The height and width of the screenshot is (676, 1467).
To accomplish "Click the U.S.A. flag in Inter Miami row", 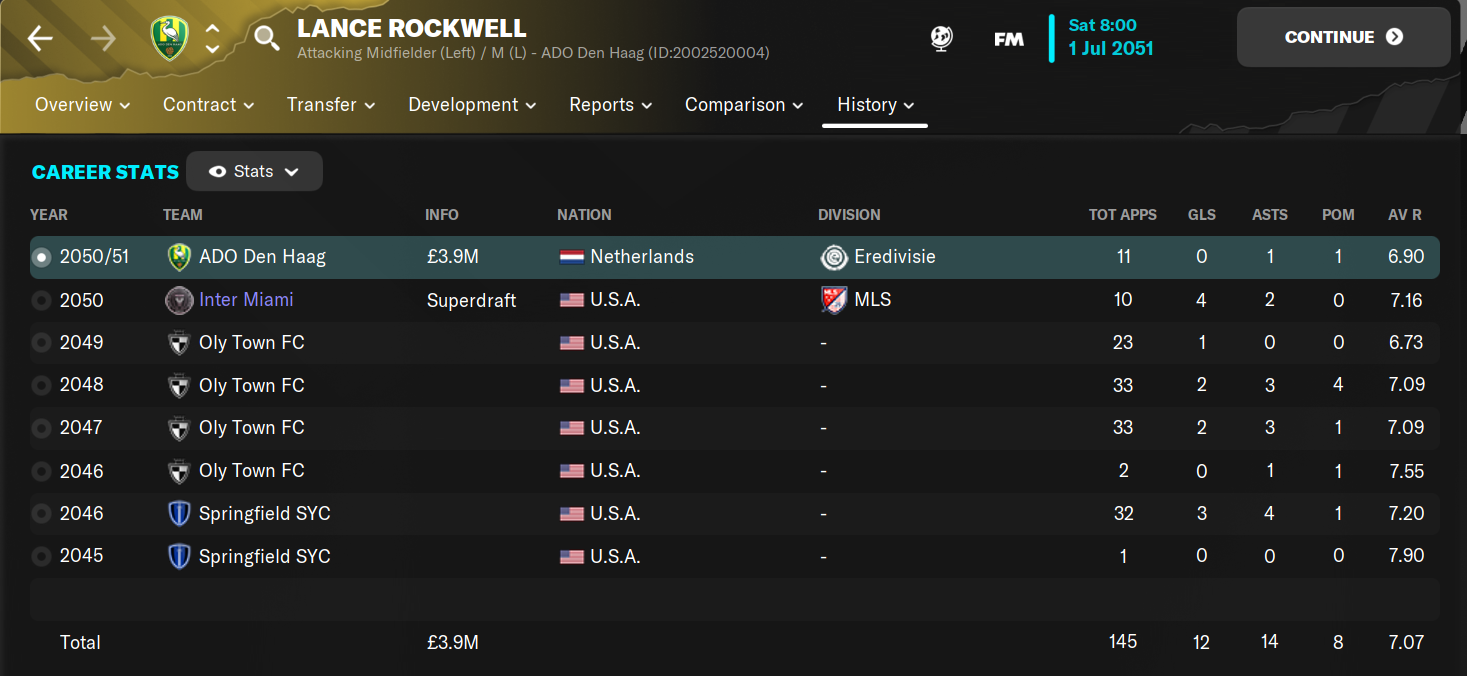I will (x=571, y=300).
